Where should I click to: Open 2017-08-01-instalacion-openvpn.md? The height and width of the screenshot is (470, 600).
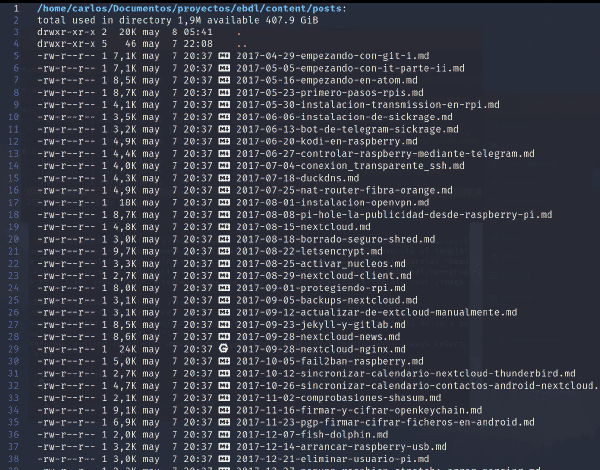333,202
